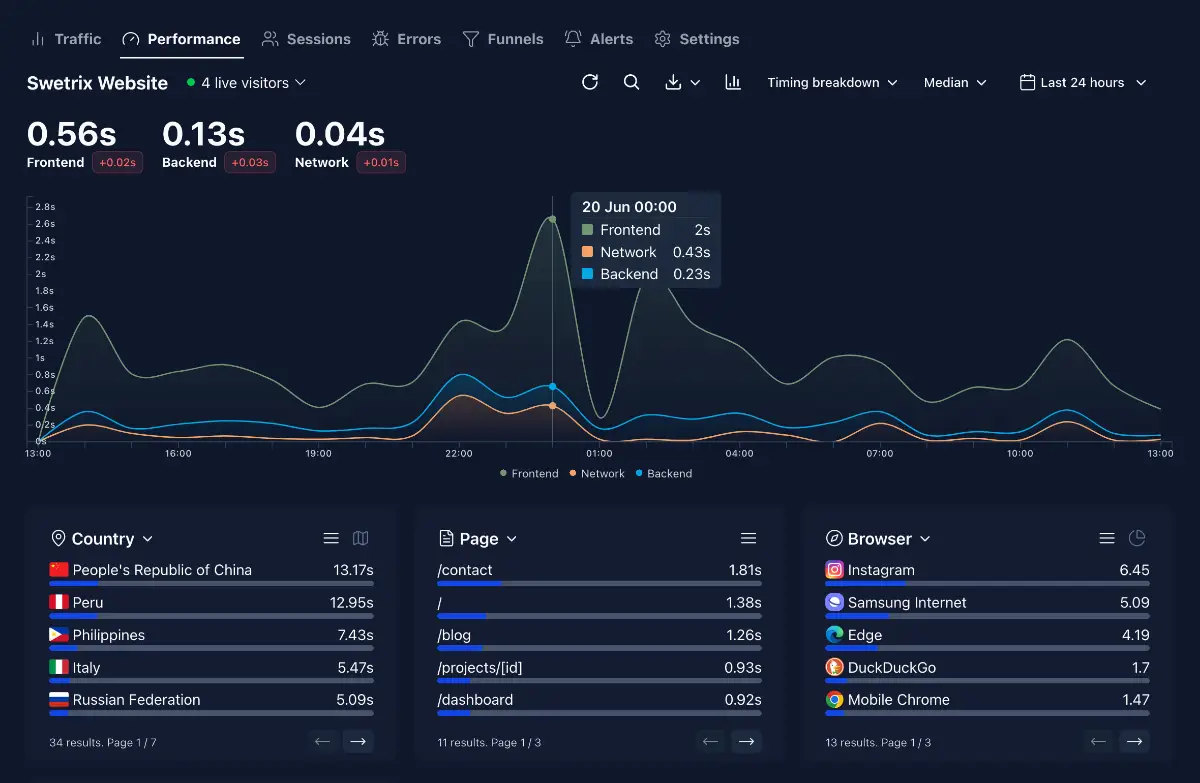Click the bar chart type icon
Screen dimensions: 1200x783
click(x=733, y=82)
